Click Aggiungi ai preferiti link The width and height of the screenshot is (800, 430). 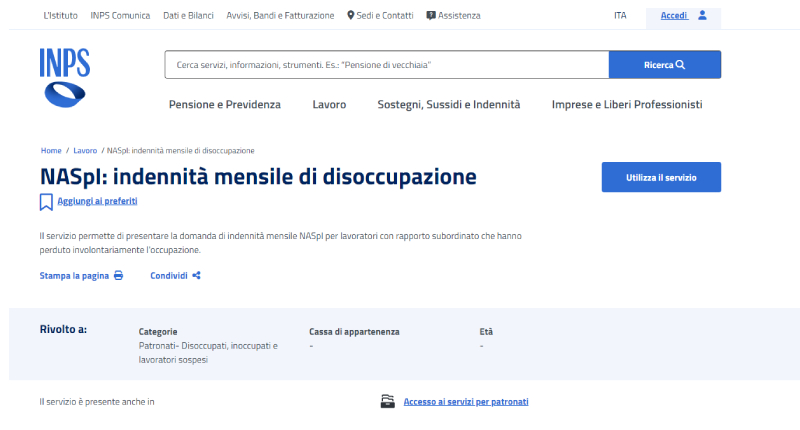[97, 201]
